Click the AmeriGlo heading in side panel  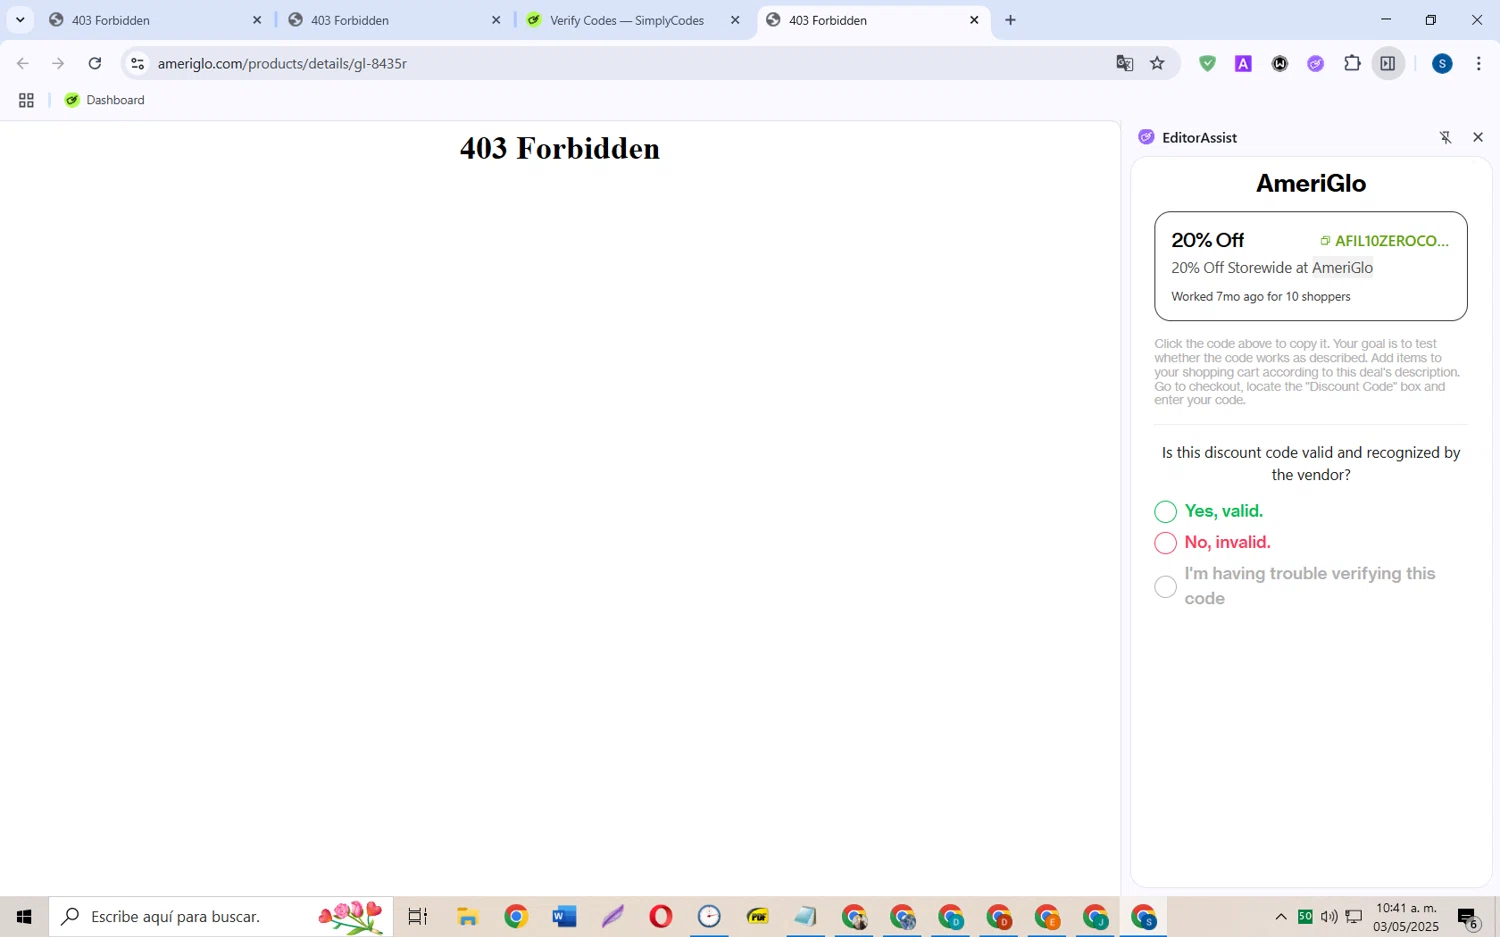click(x=1311, y=183)
